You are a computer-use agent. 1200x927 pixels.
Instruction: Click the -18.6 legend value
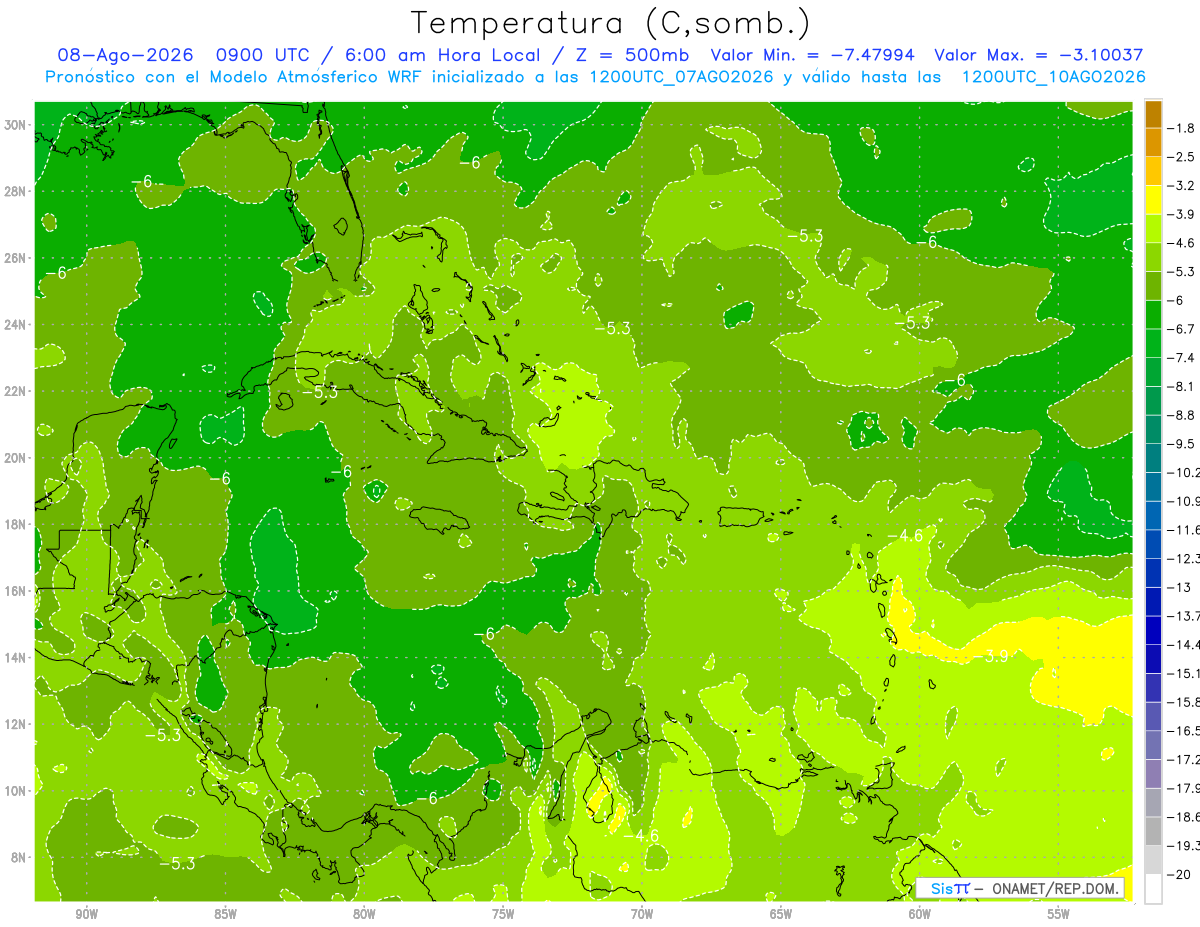click(1184, 817)
